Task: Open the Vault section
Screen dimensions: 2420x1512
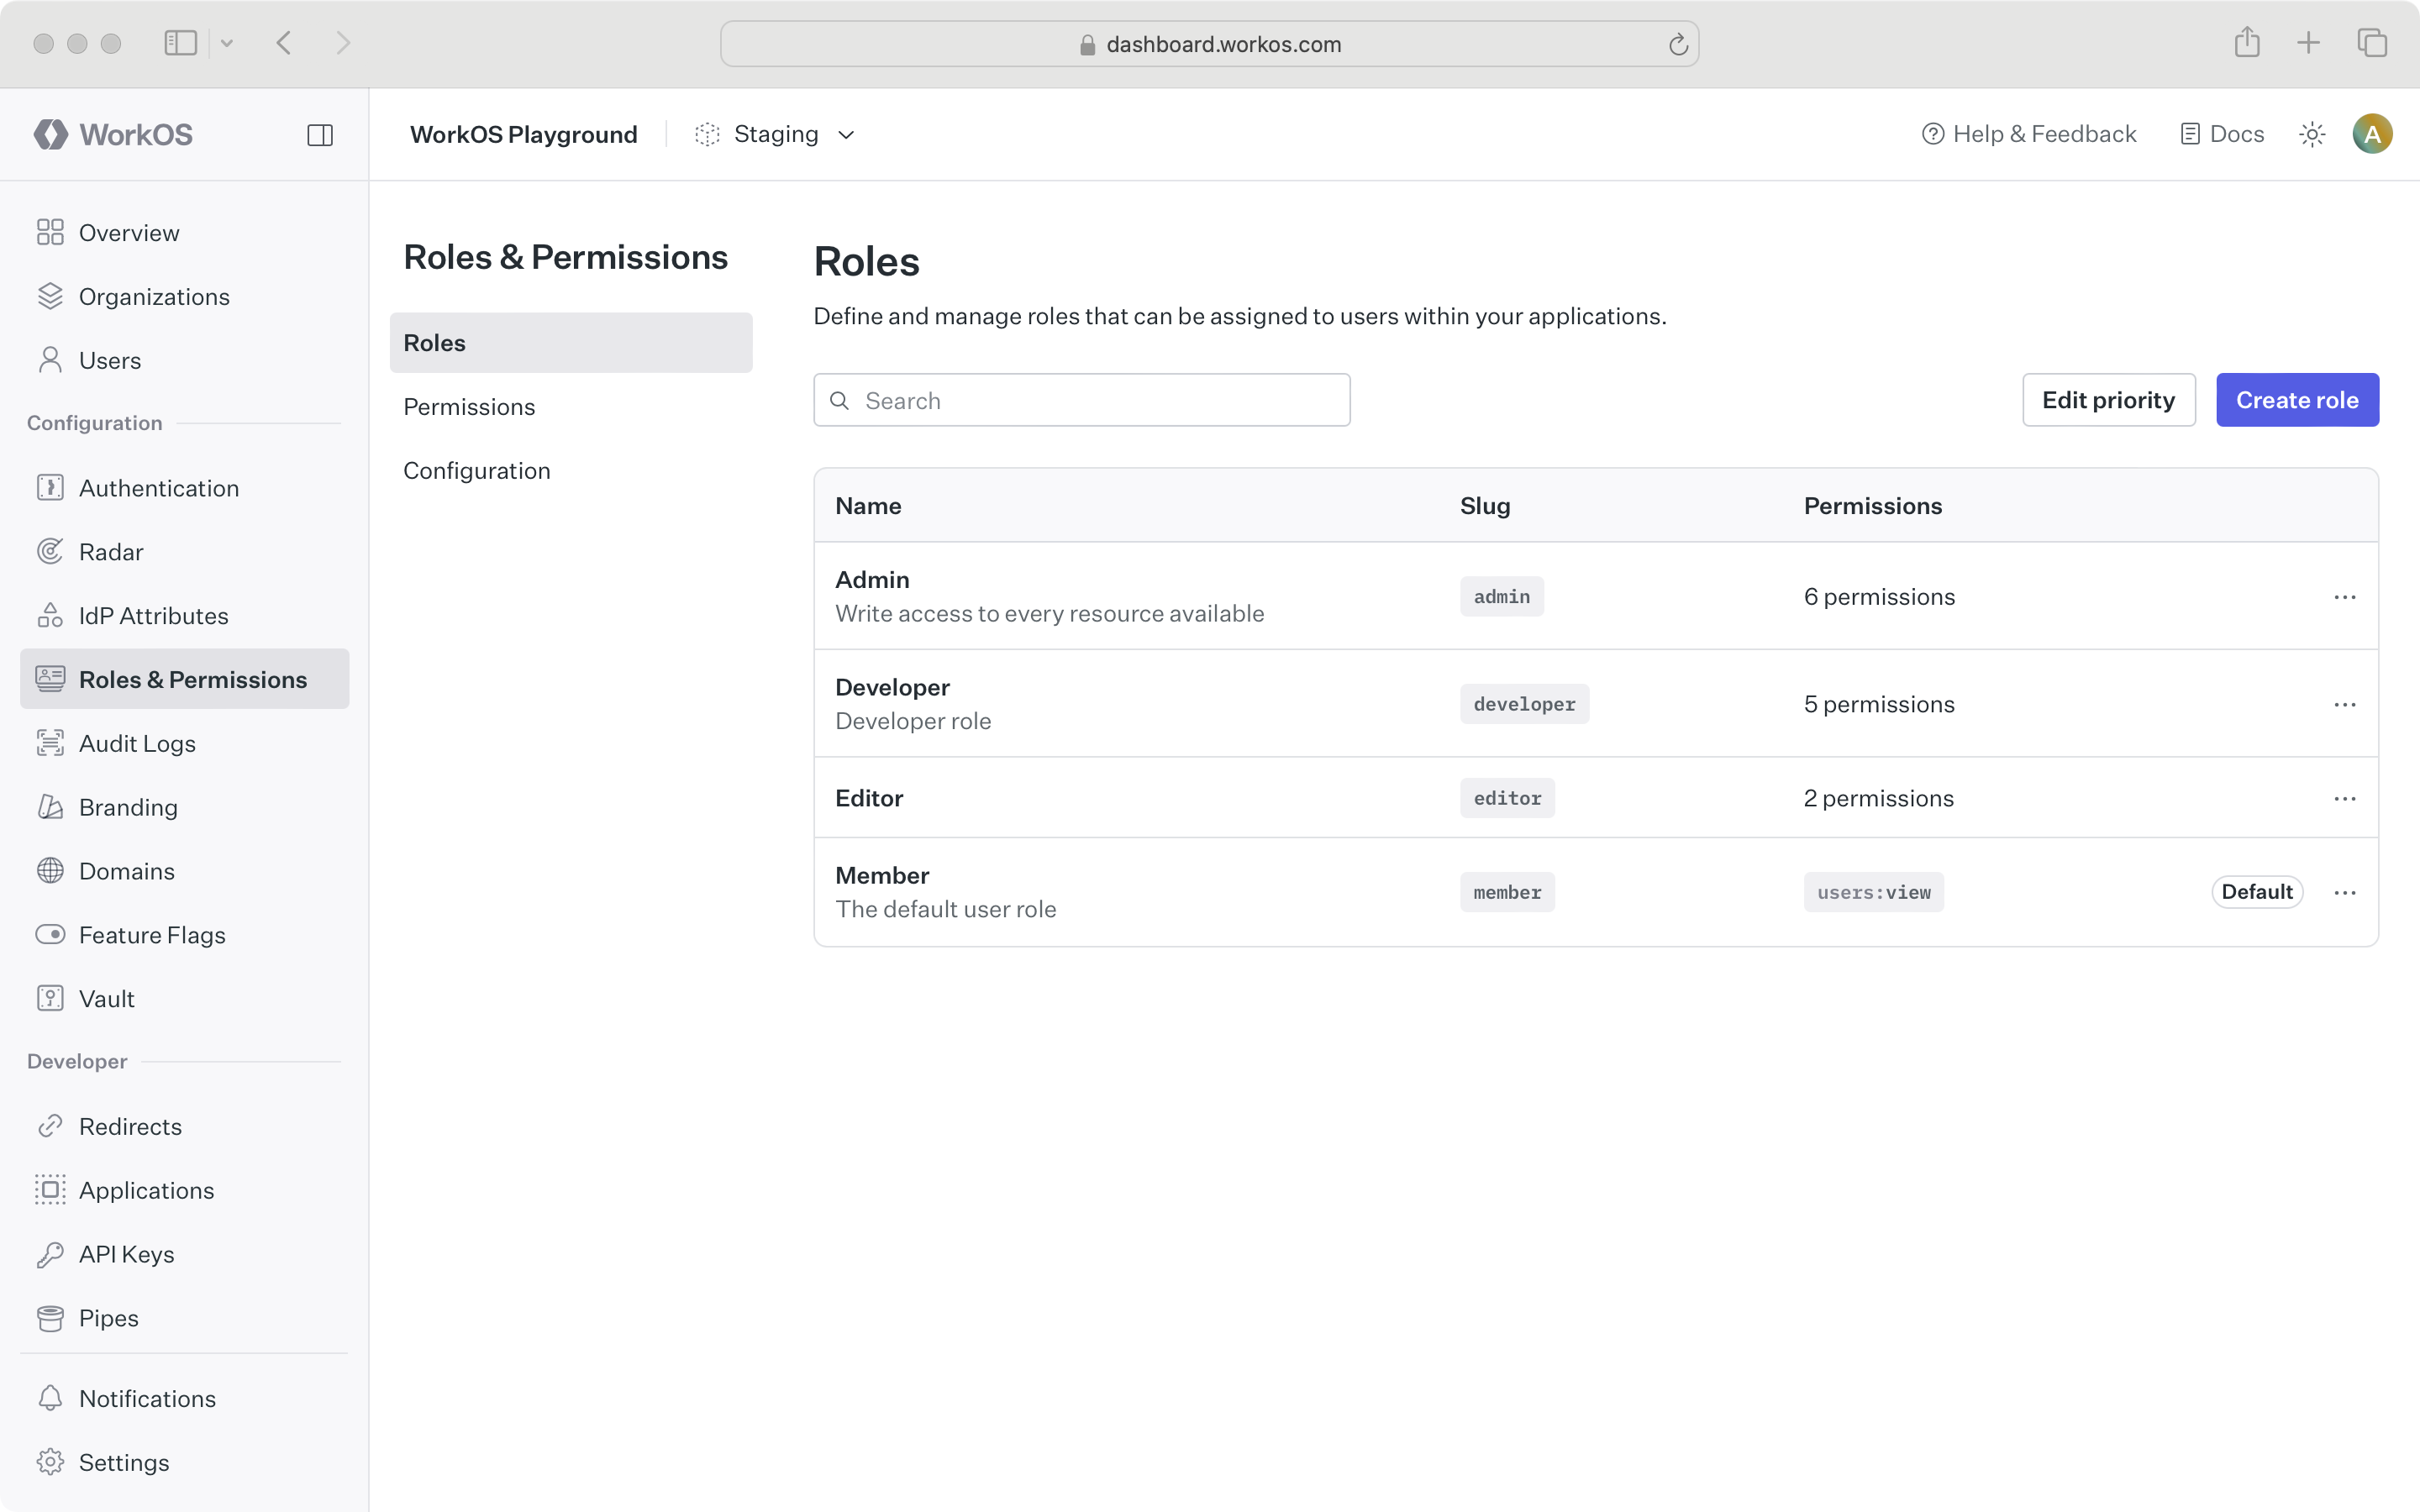Action: pos(107,998)
